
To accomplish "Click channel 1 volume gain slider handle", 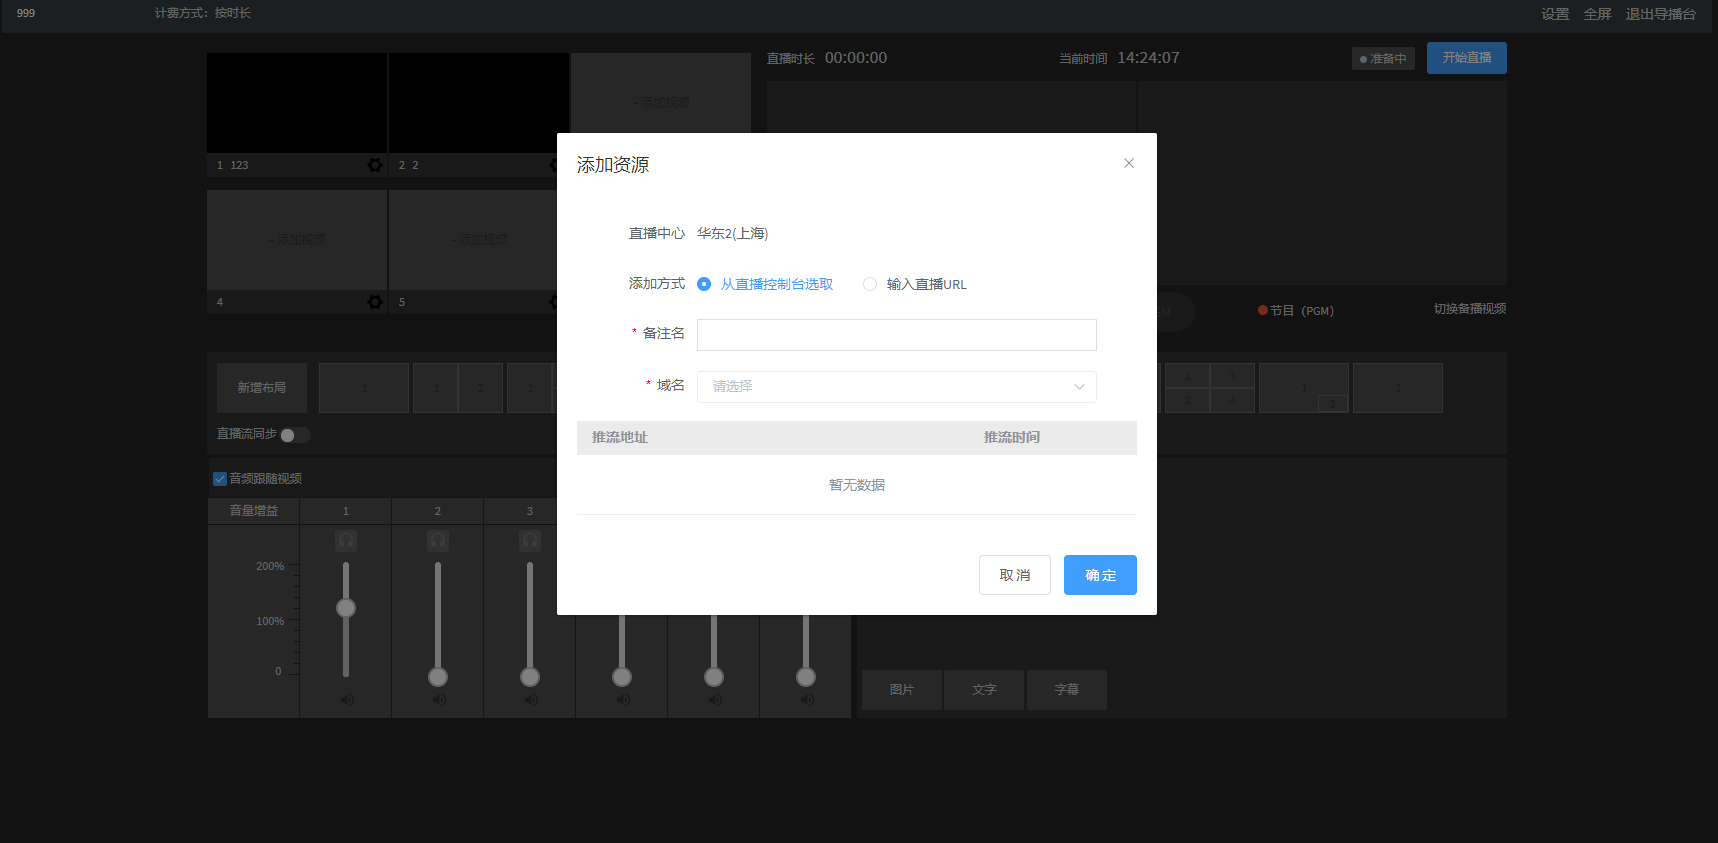I will [x=346, y=608].
